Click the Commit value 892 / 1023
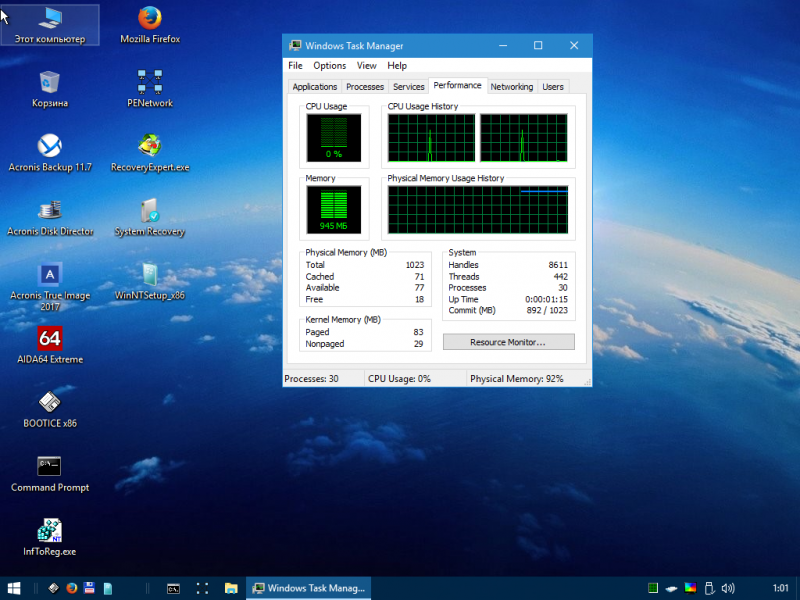This screenshot has height=600, width=800. (547, 310)
